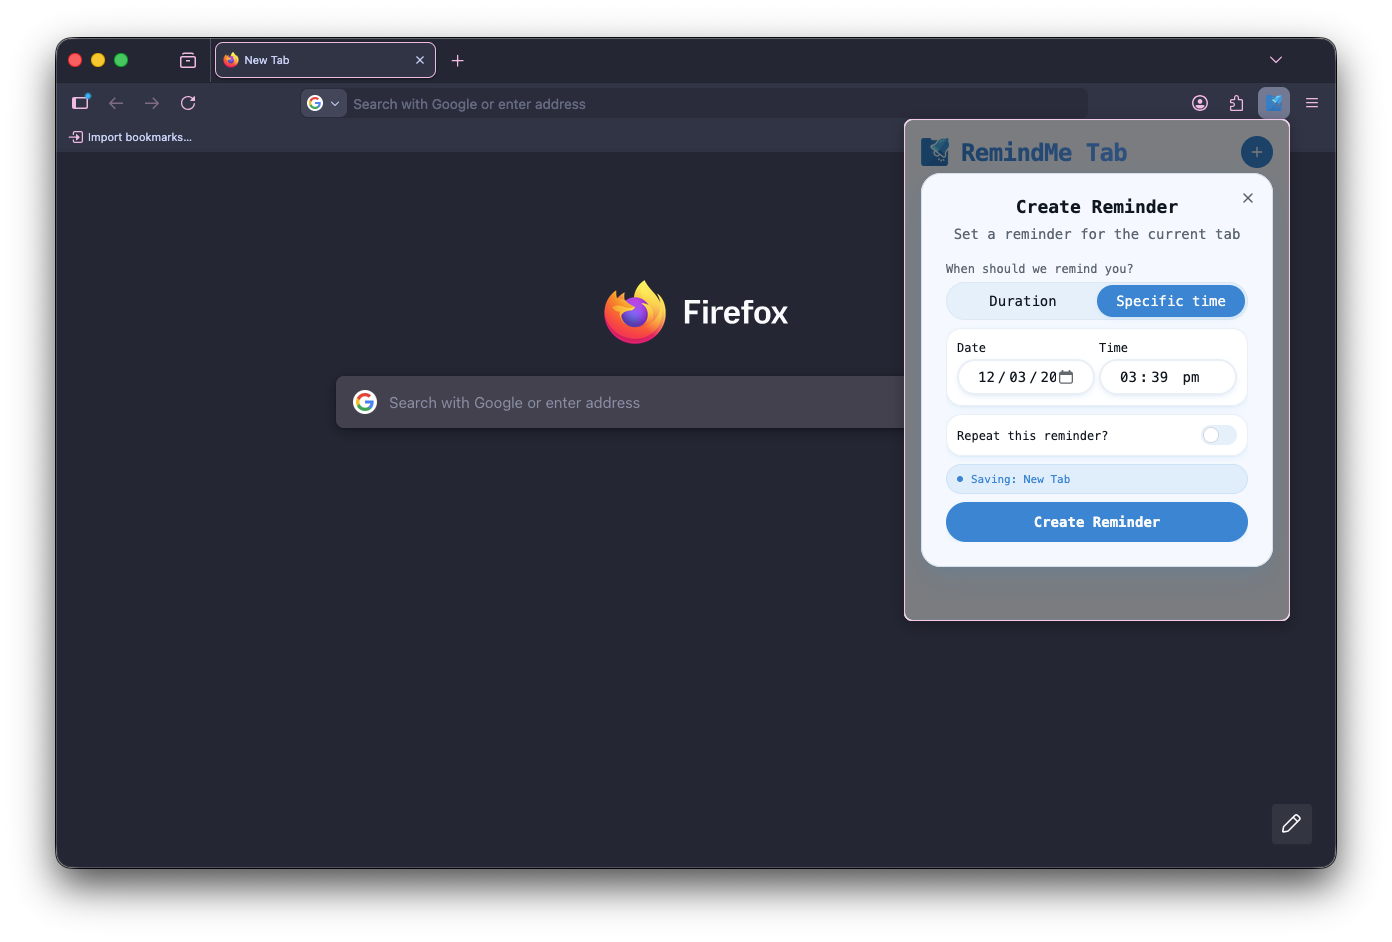This screenshot has width=1392, height=942.
Task: Enable the Repeat this reminder toggle
Action: [x=1218, y=435]
